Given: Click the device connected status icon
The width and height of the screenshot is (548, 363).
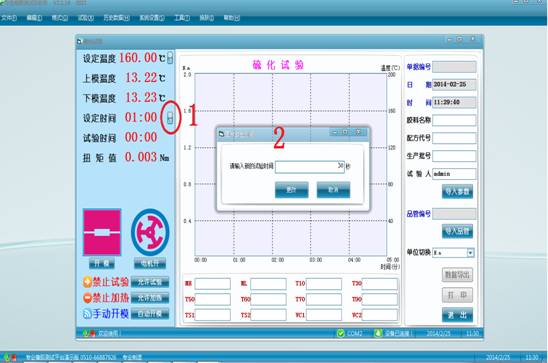Looking at the screenshot, I should tap(378, 333).
